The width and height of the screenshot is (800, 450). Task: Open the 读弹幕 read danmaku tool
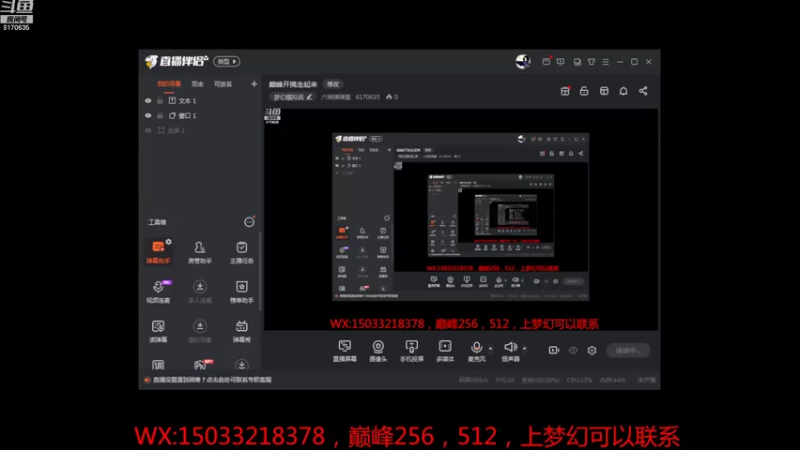pos(158,331)
